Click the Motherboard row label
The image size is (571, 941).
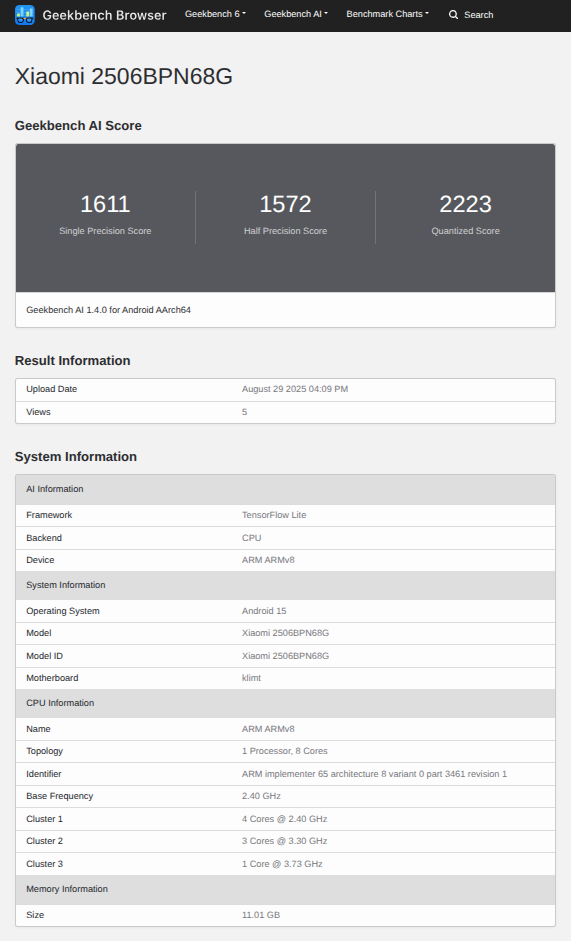click(52, 678)
